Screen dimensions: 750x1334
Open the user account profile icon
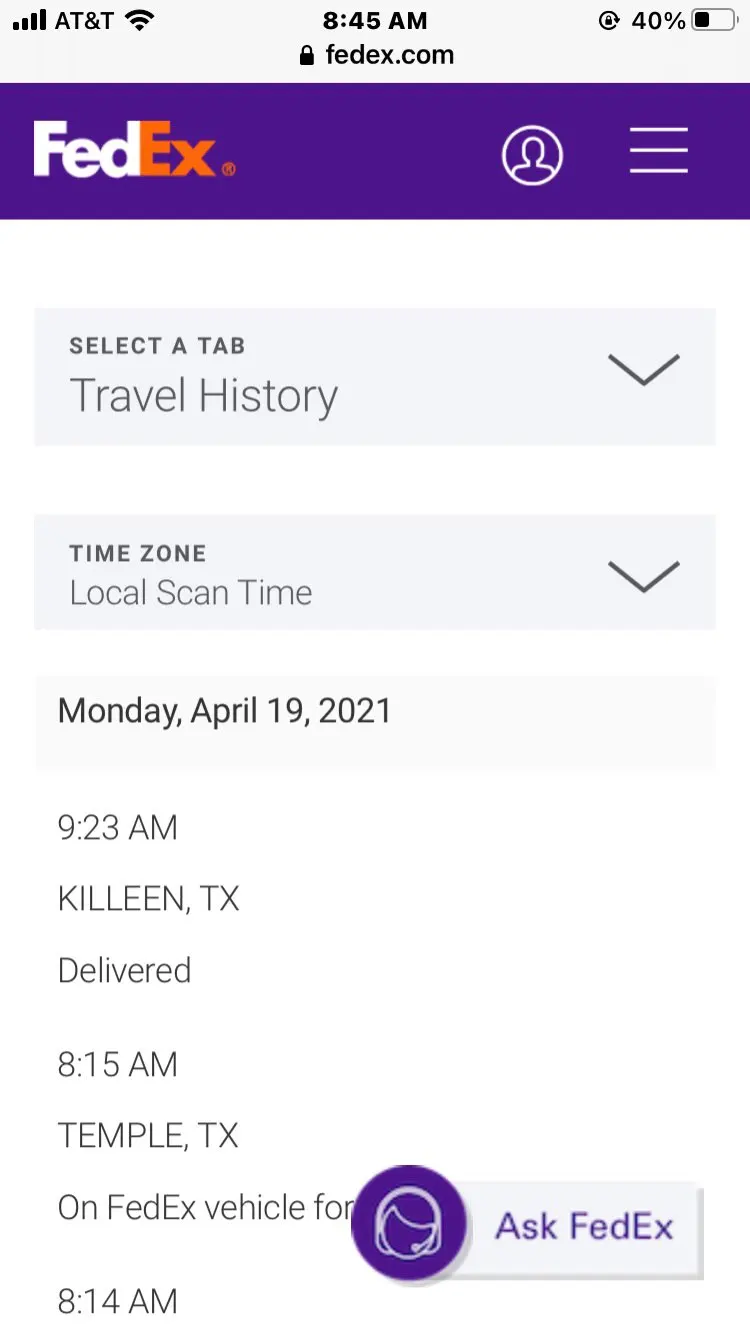[532, 154]
